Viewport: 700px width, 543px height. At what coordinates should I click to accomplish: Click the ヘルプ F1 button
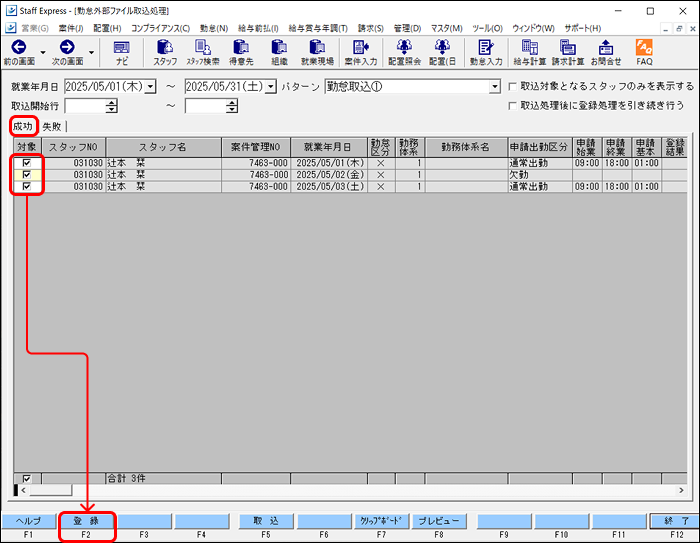[x=29, y=521]
